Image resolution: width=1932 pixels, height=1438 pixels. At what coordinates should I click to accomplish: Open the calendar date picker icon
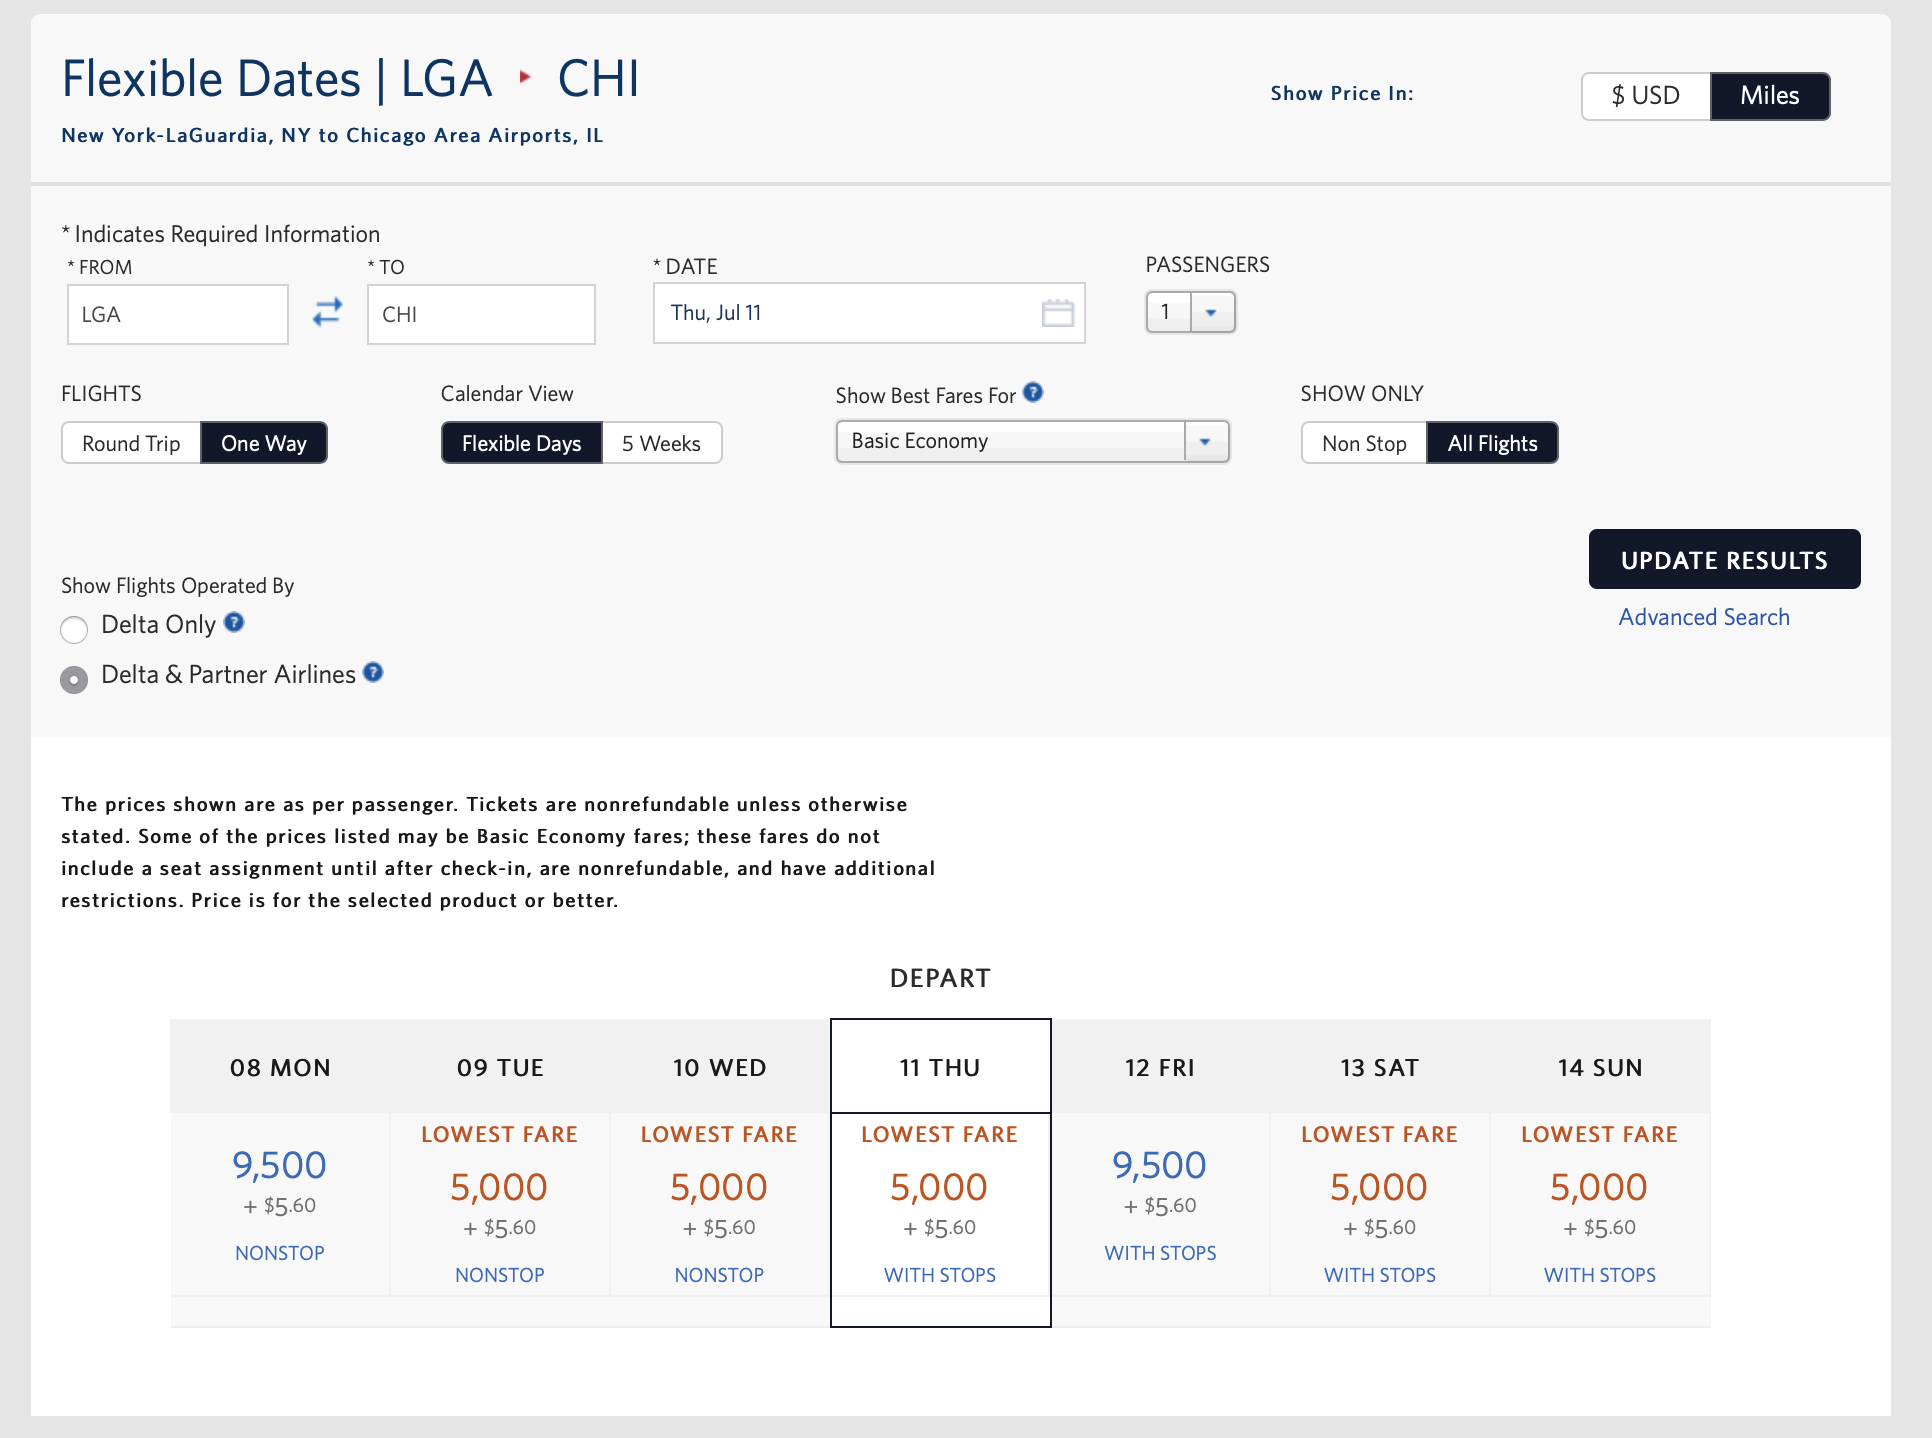(1057, 313)
